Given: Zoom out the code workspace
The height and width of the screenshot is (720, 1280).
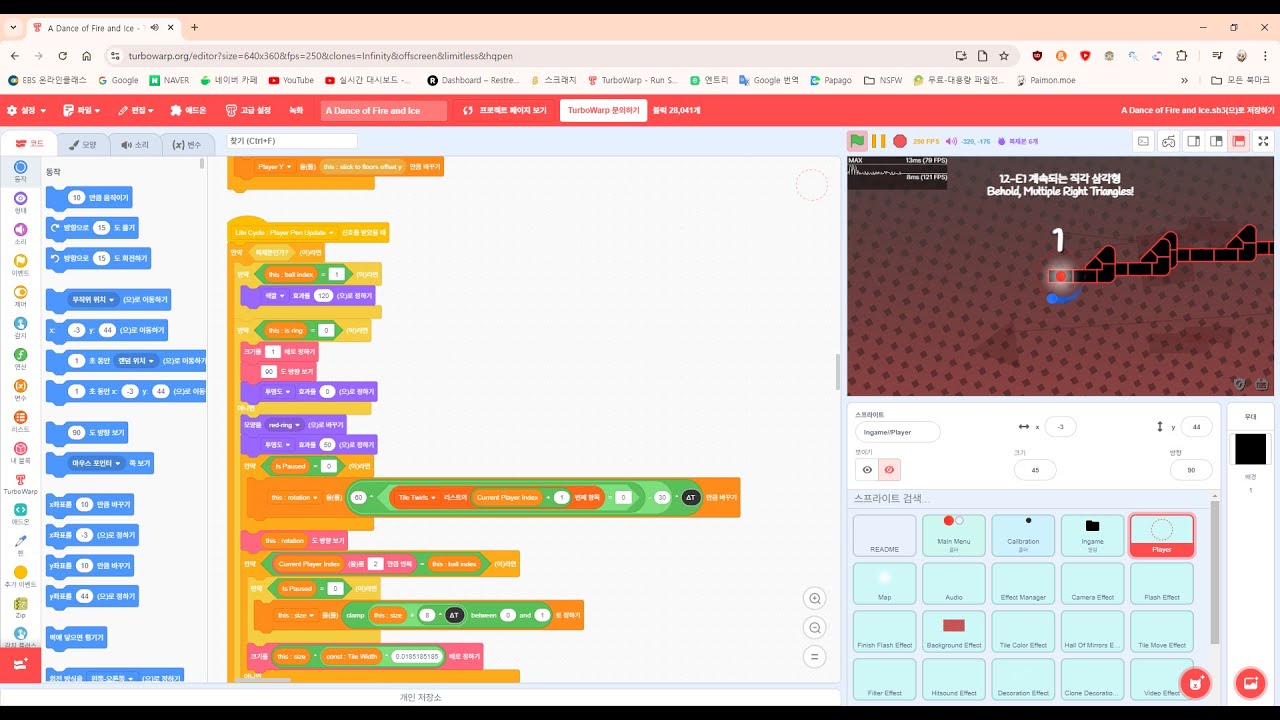Looking at the screenshot, I should click(815, 628).
